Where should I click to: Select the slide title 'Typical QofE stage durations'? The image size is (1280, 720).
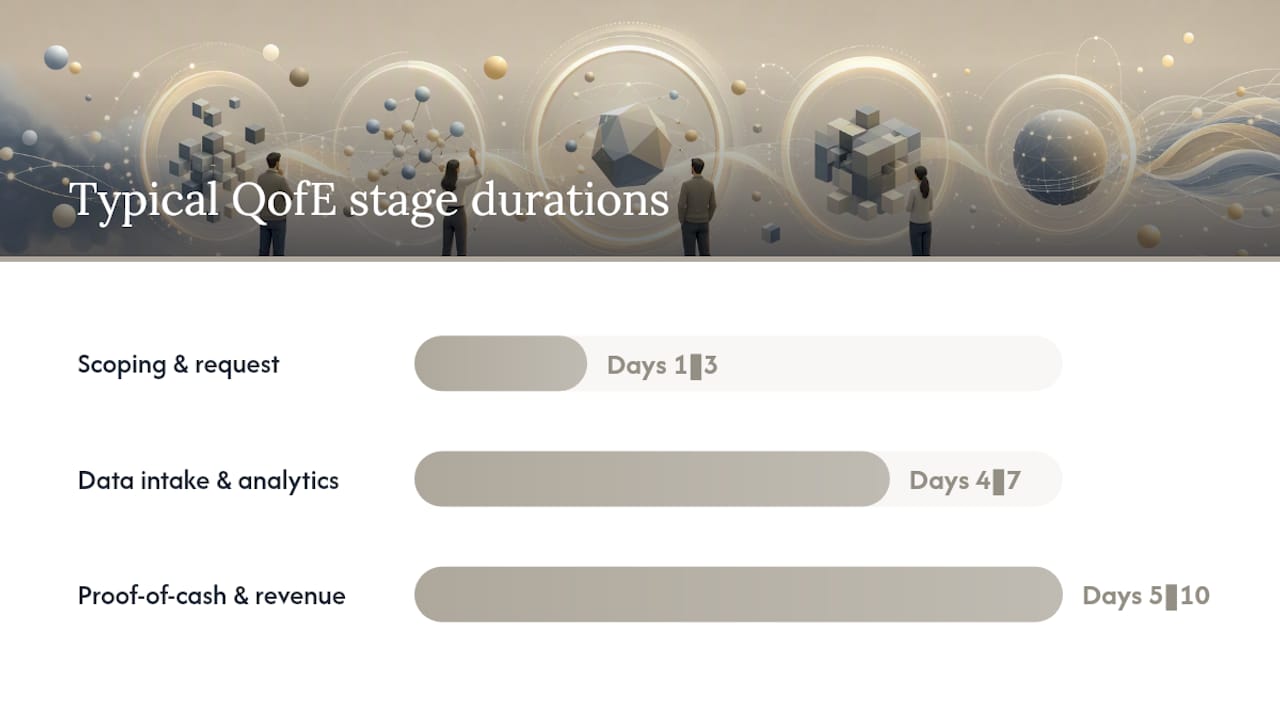(x=369, y=200)
